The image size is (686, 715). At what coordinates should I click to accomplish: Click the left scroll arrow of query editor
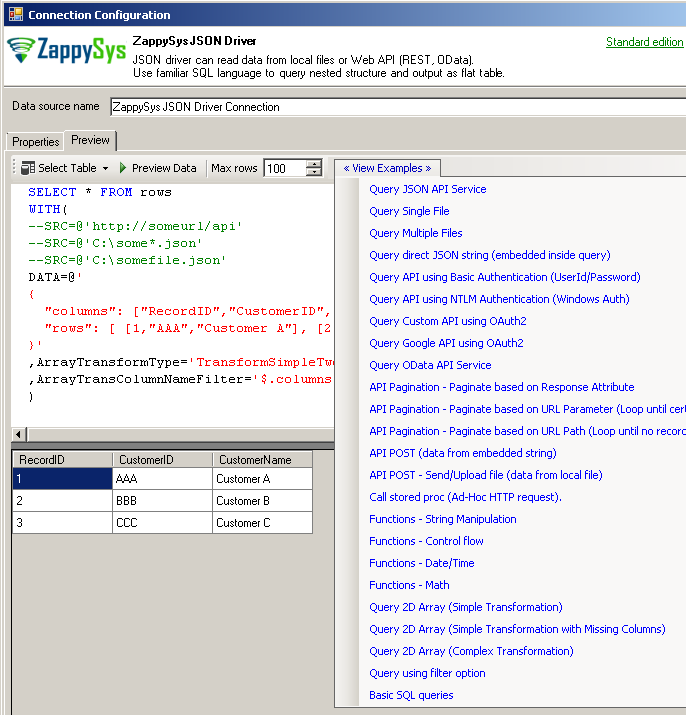[18, 435]
